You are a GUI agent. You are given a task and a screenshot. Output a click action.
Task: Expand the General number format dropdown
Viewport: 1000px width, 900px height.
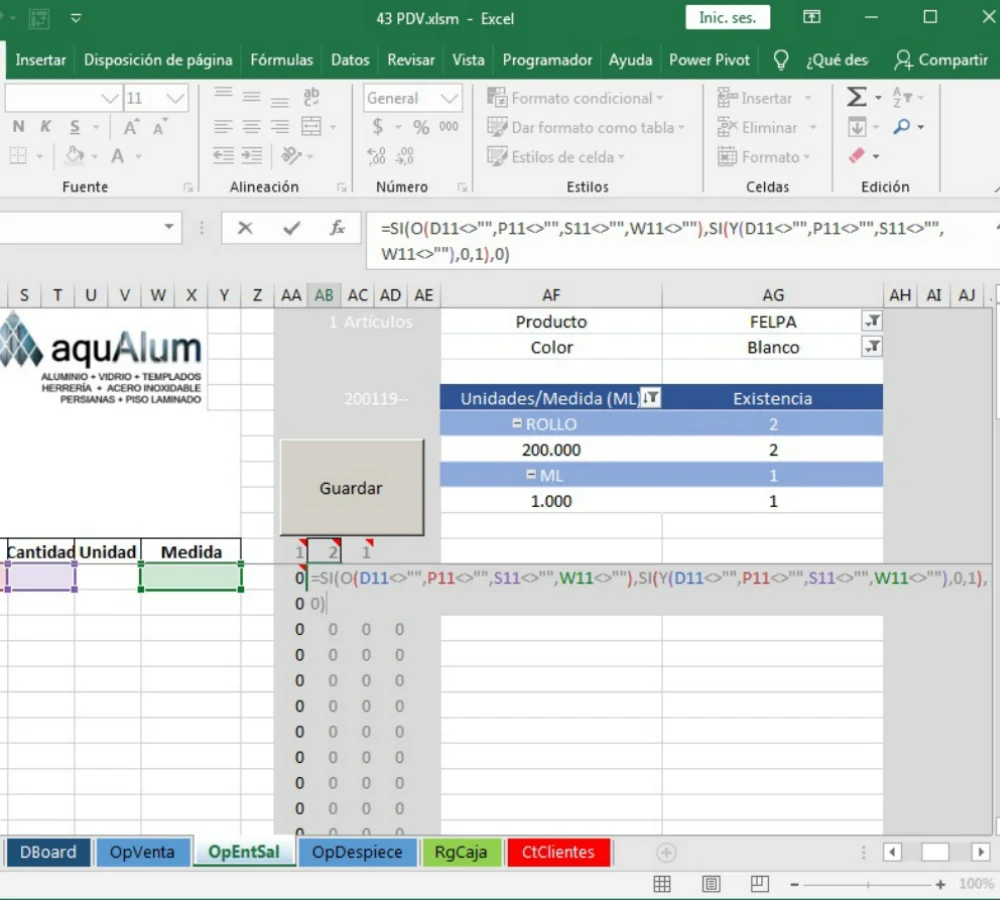[449, 98]
